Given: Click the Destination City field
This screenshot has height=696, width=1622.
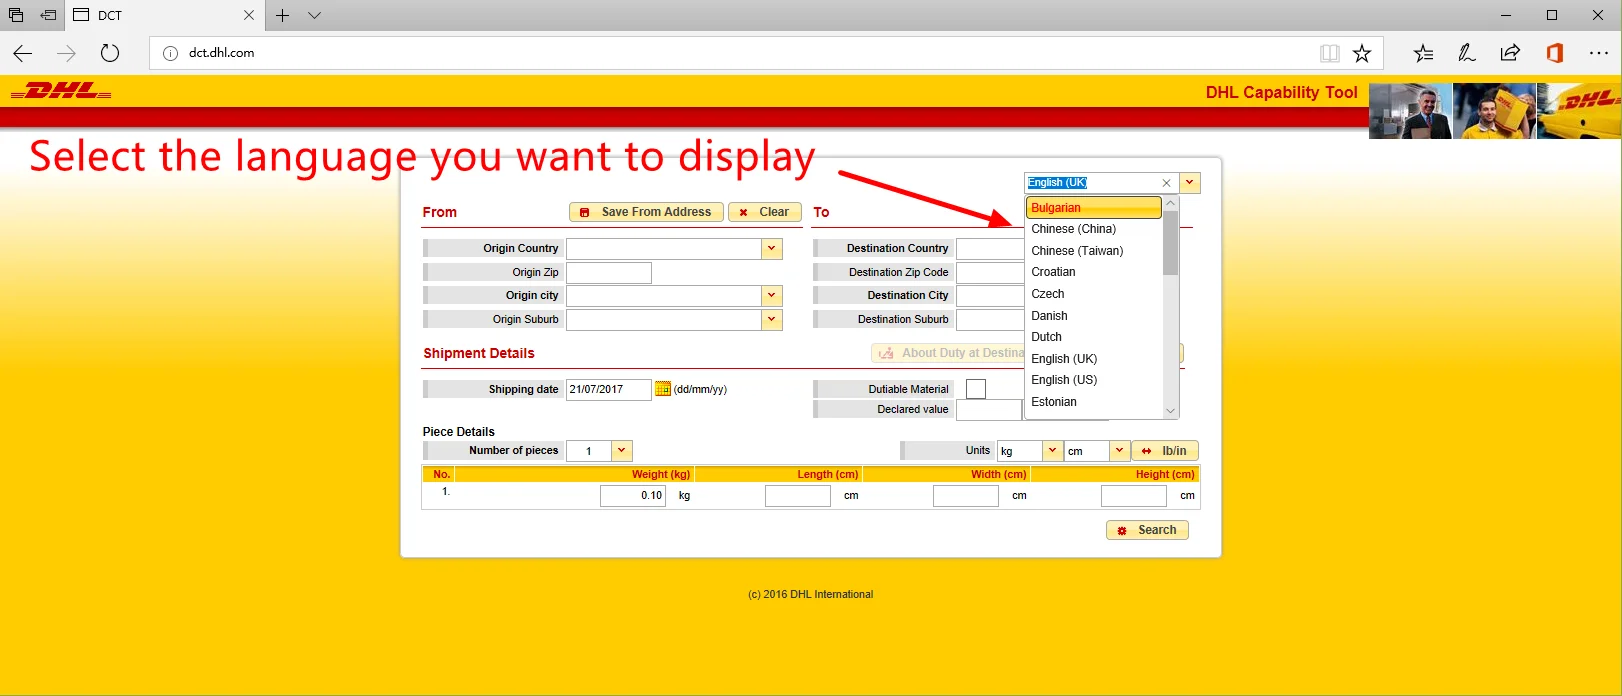Looking at the screenshot, I should click(x=990, y=295).
